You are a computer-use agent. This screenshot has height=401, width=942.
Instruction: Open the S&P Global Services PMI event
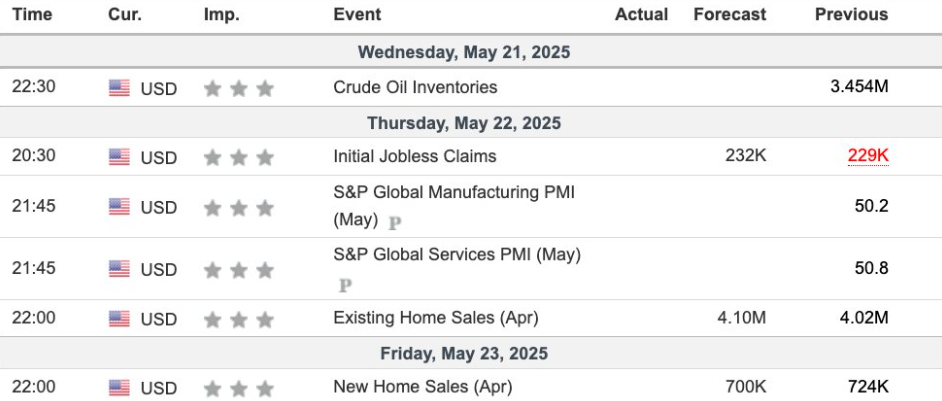click(456, 255)
